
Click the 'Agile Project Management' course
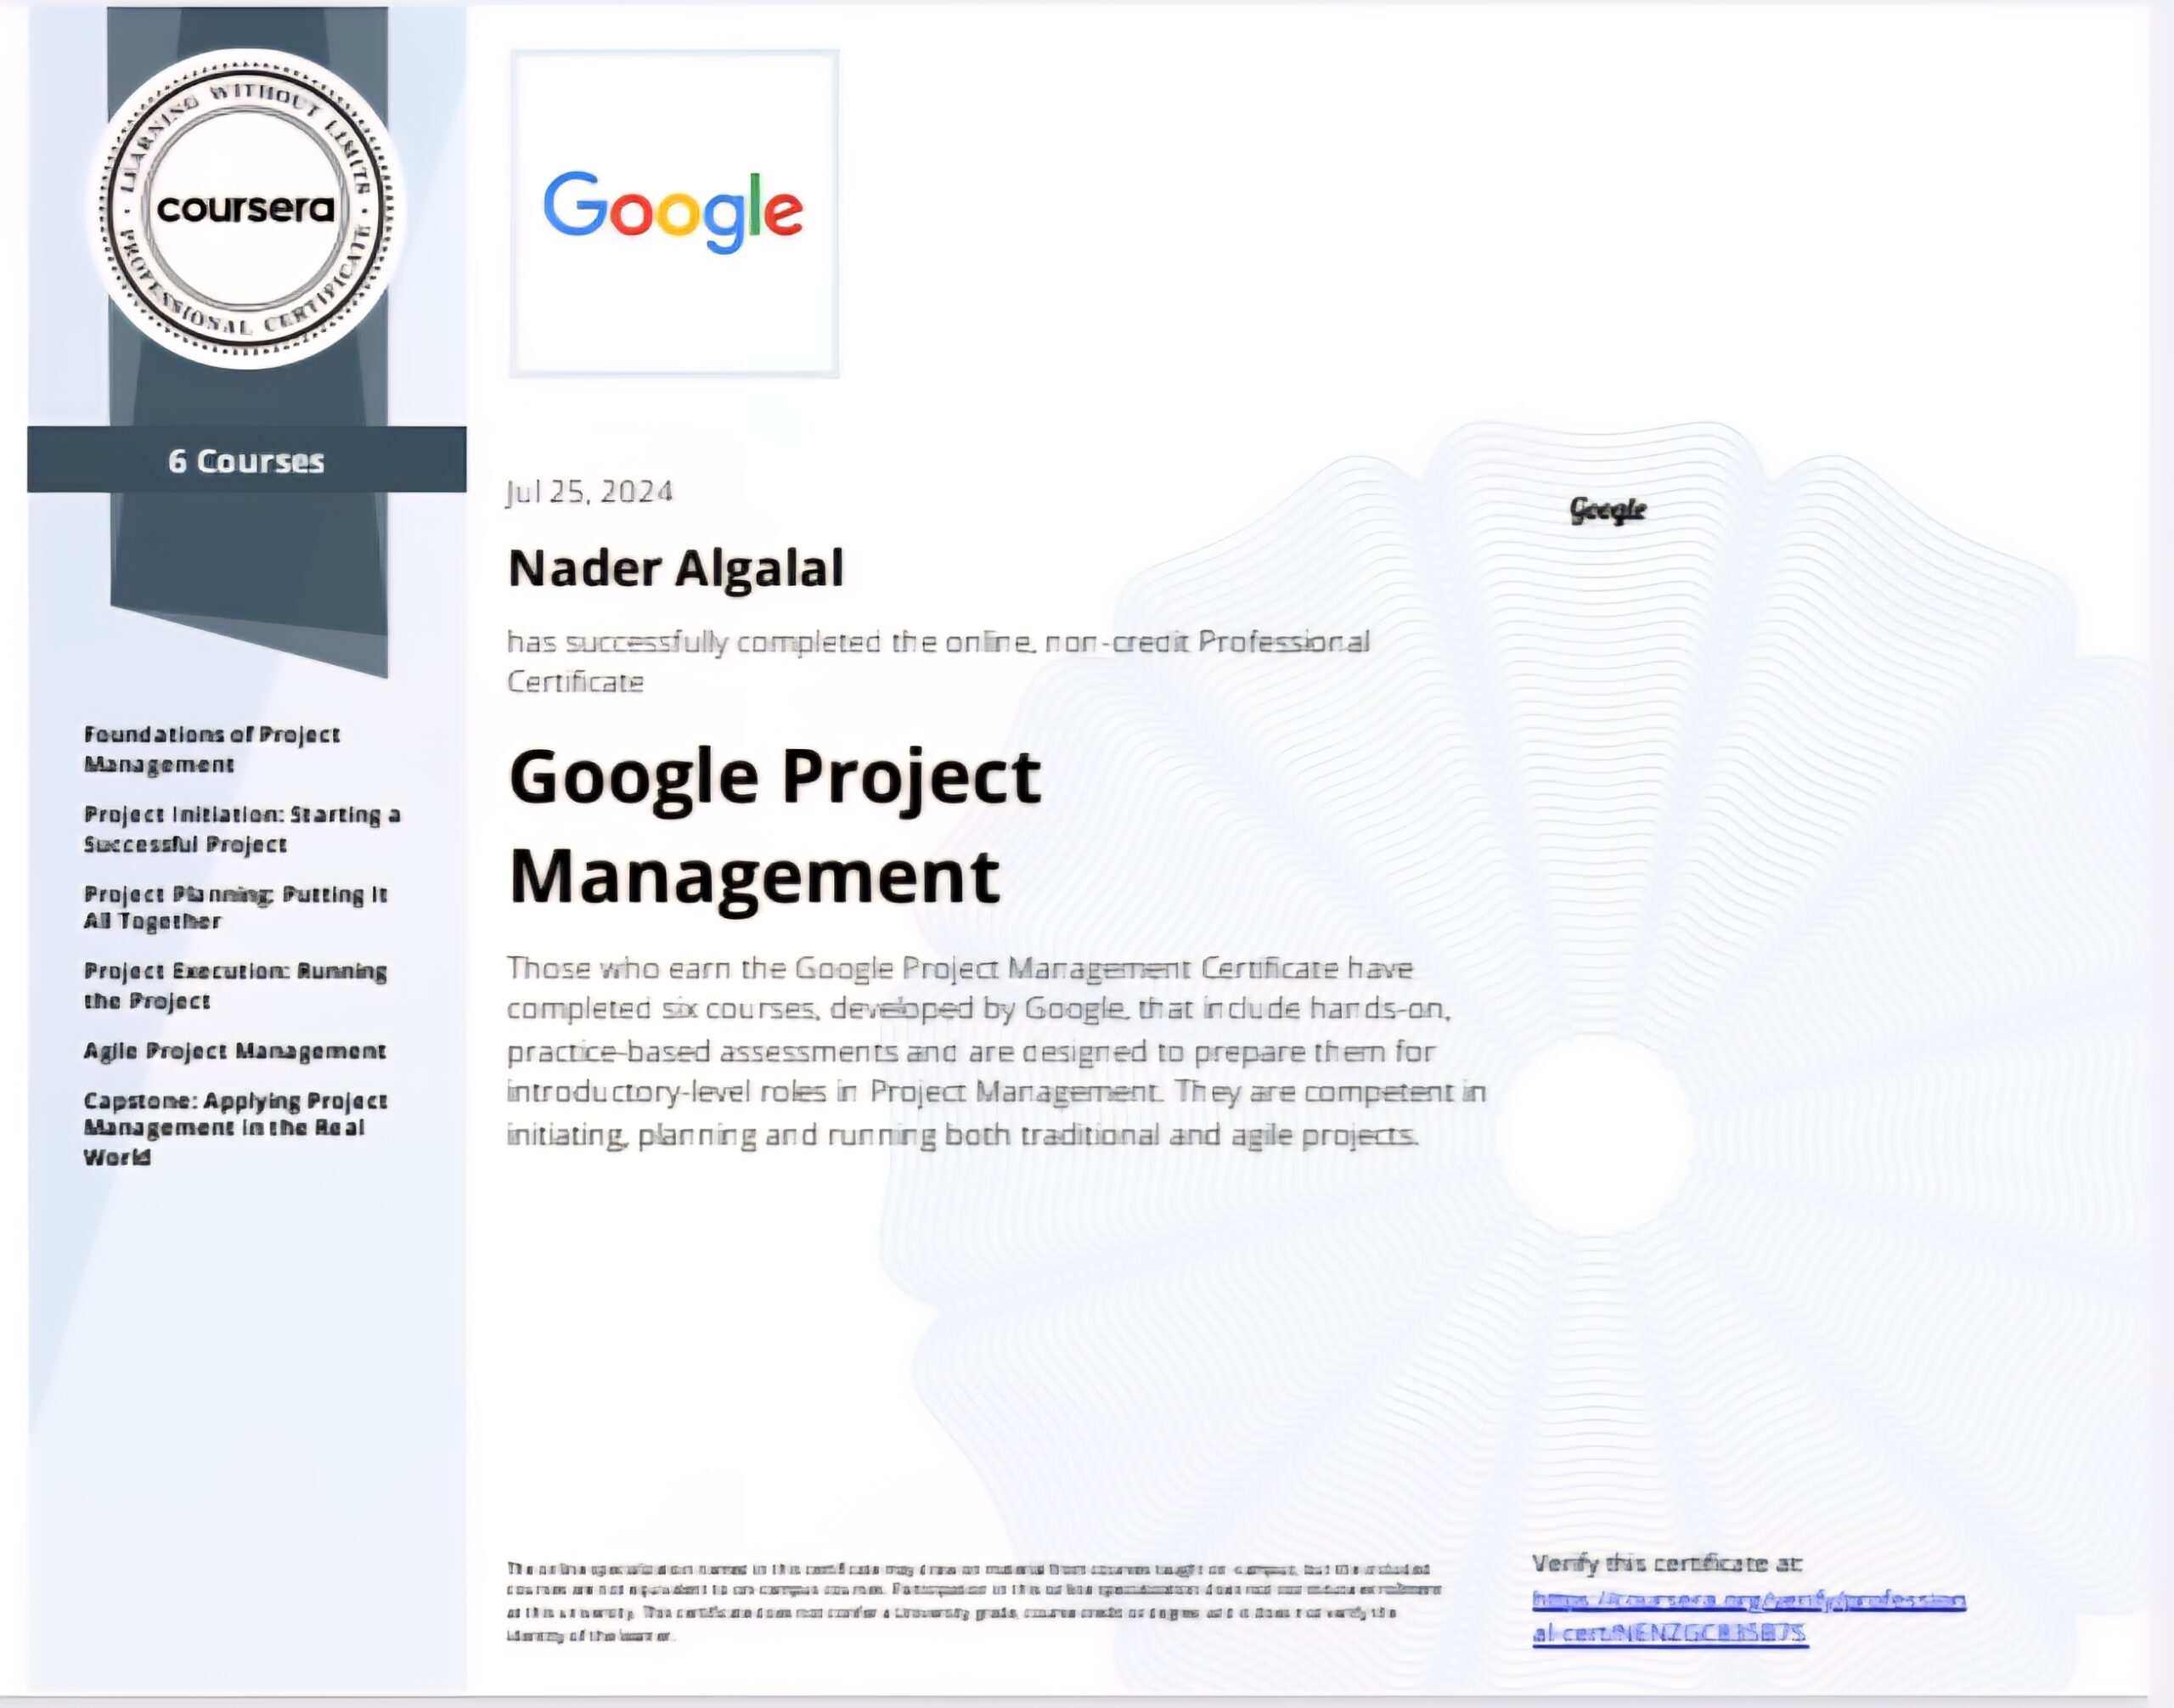[x=235, y=1051]
